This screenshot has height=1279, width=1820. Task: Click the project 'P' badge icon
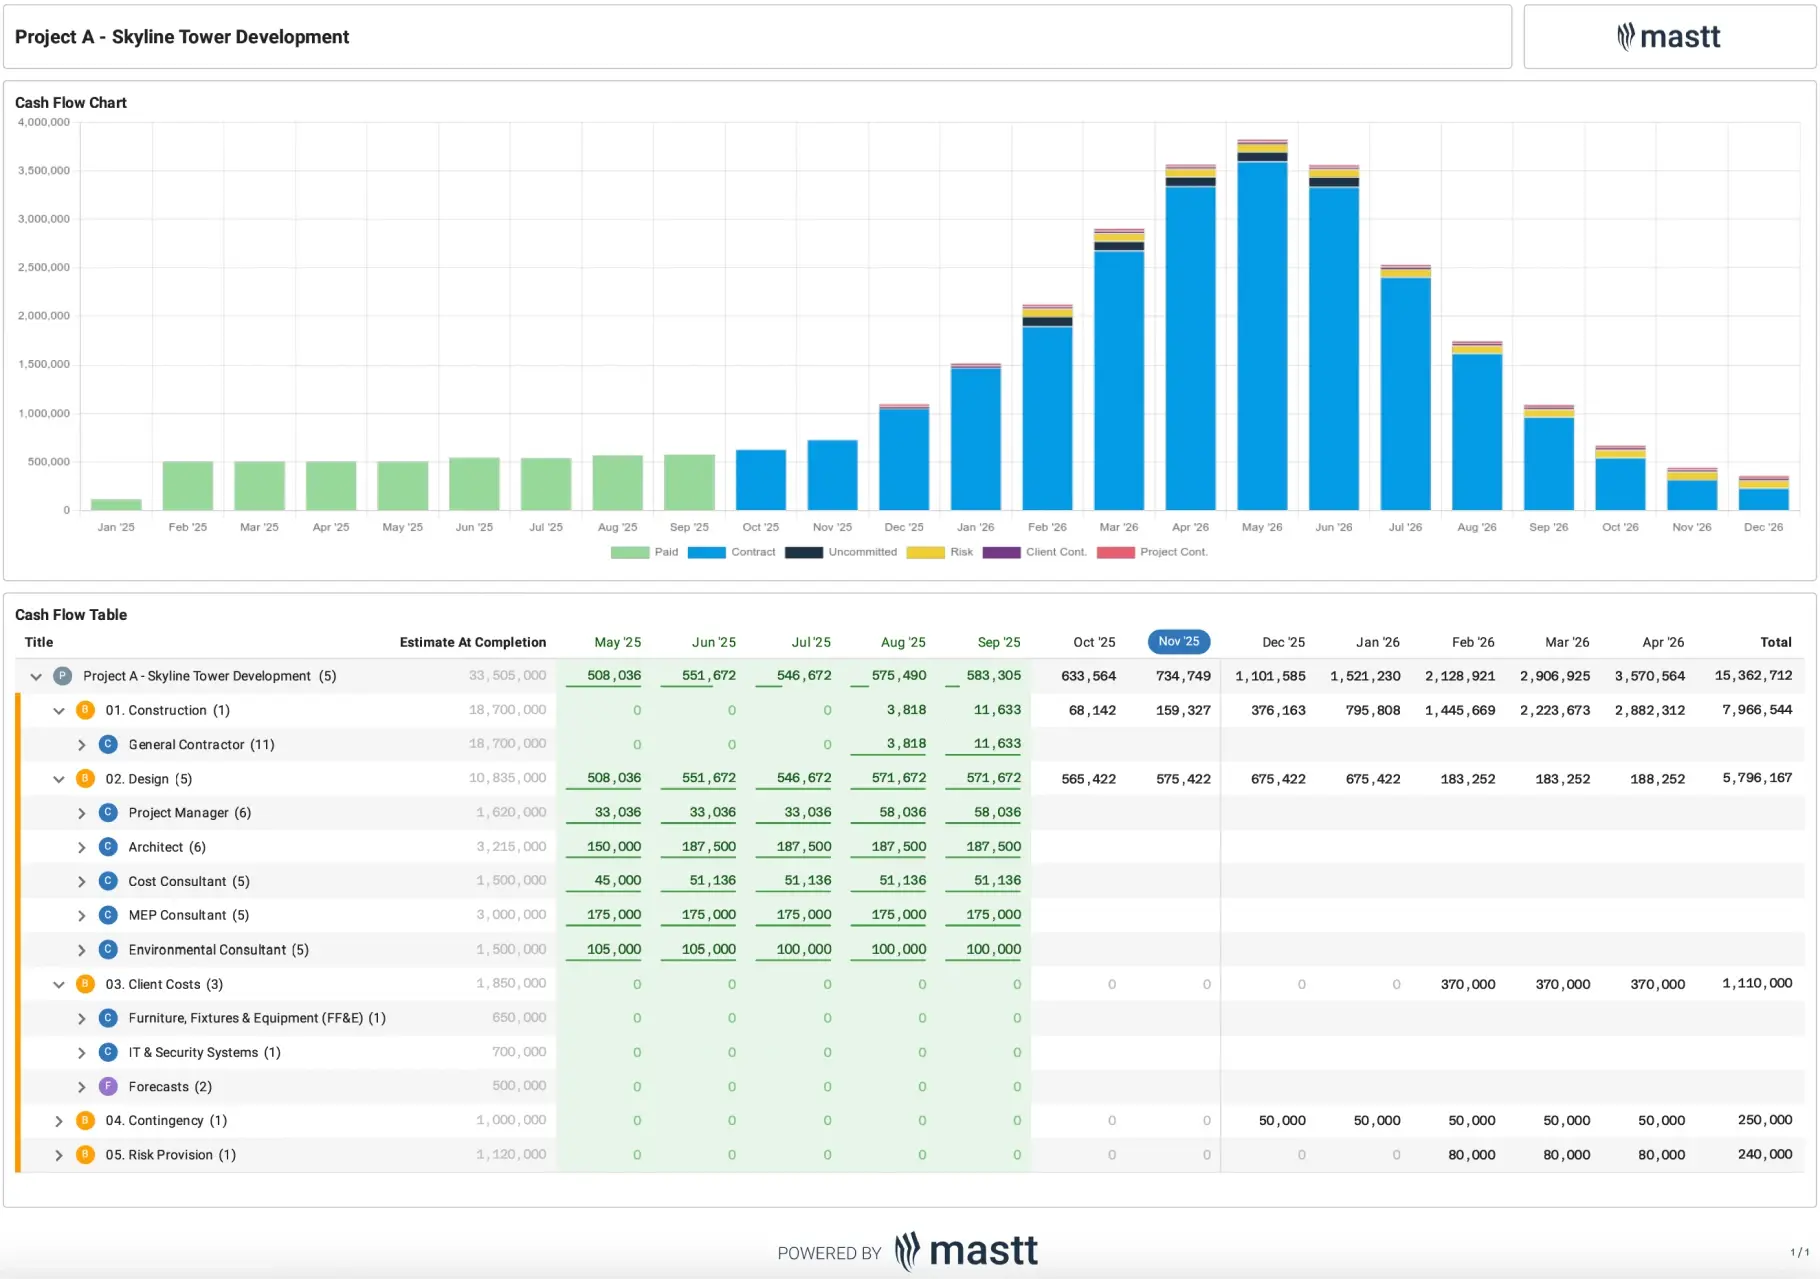pyautogui.click(x=62, y=675)
